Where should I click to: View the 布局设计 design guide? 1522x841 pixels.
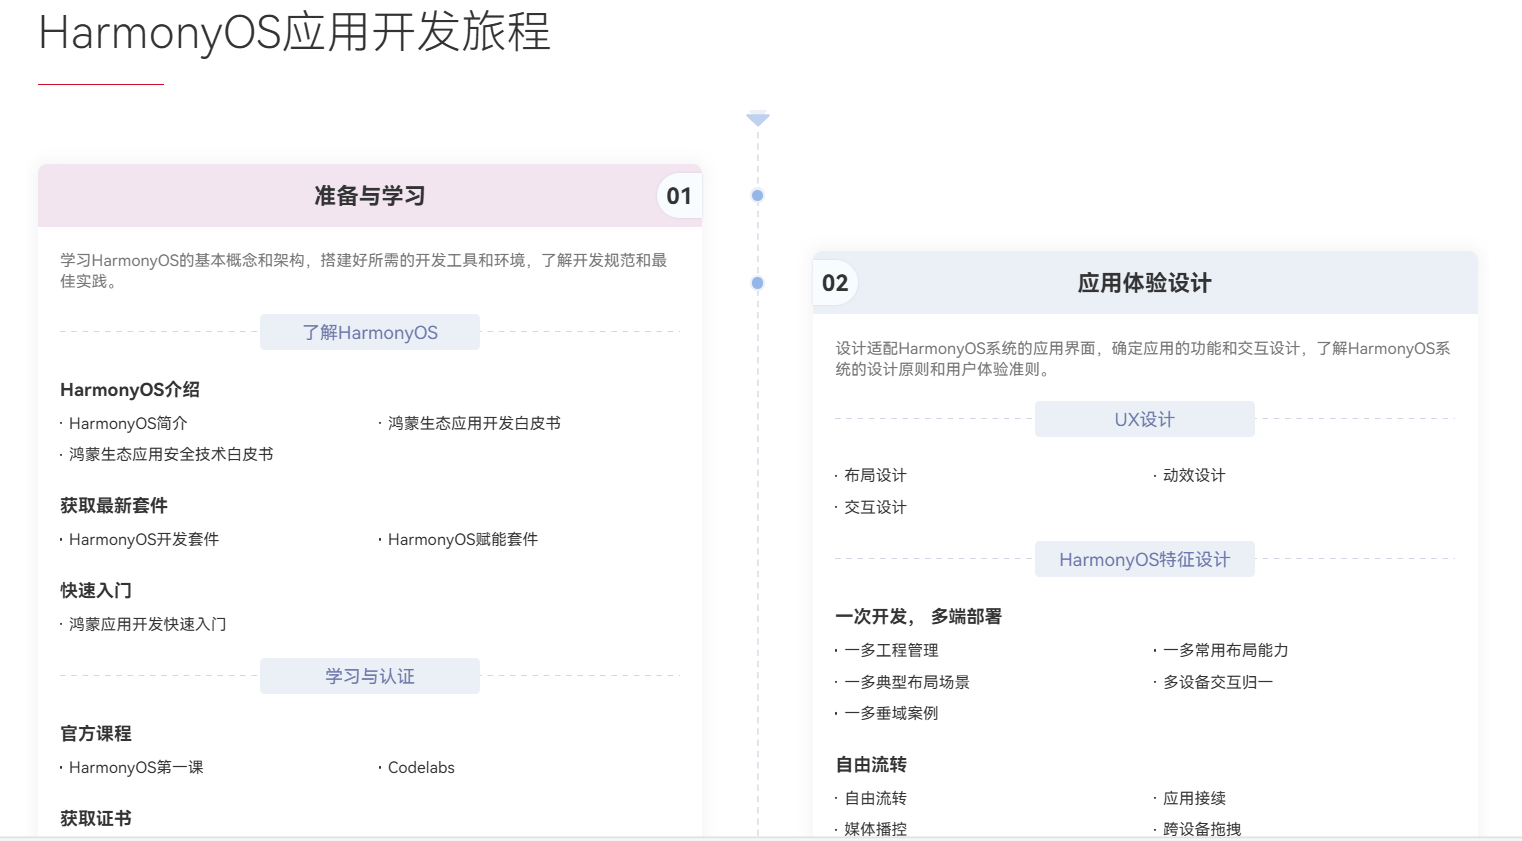[x=875, y=476]
